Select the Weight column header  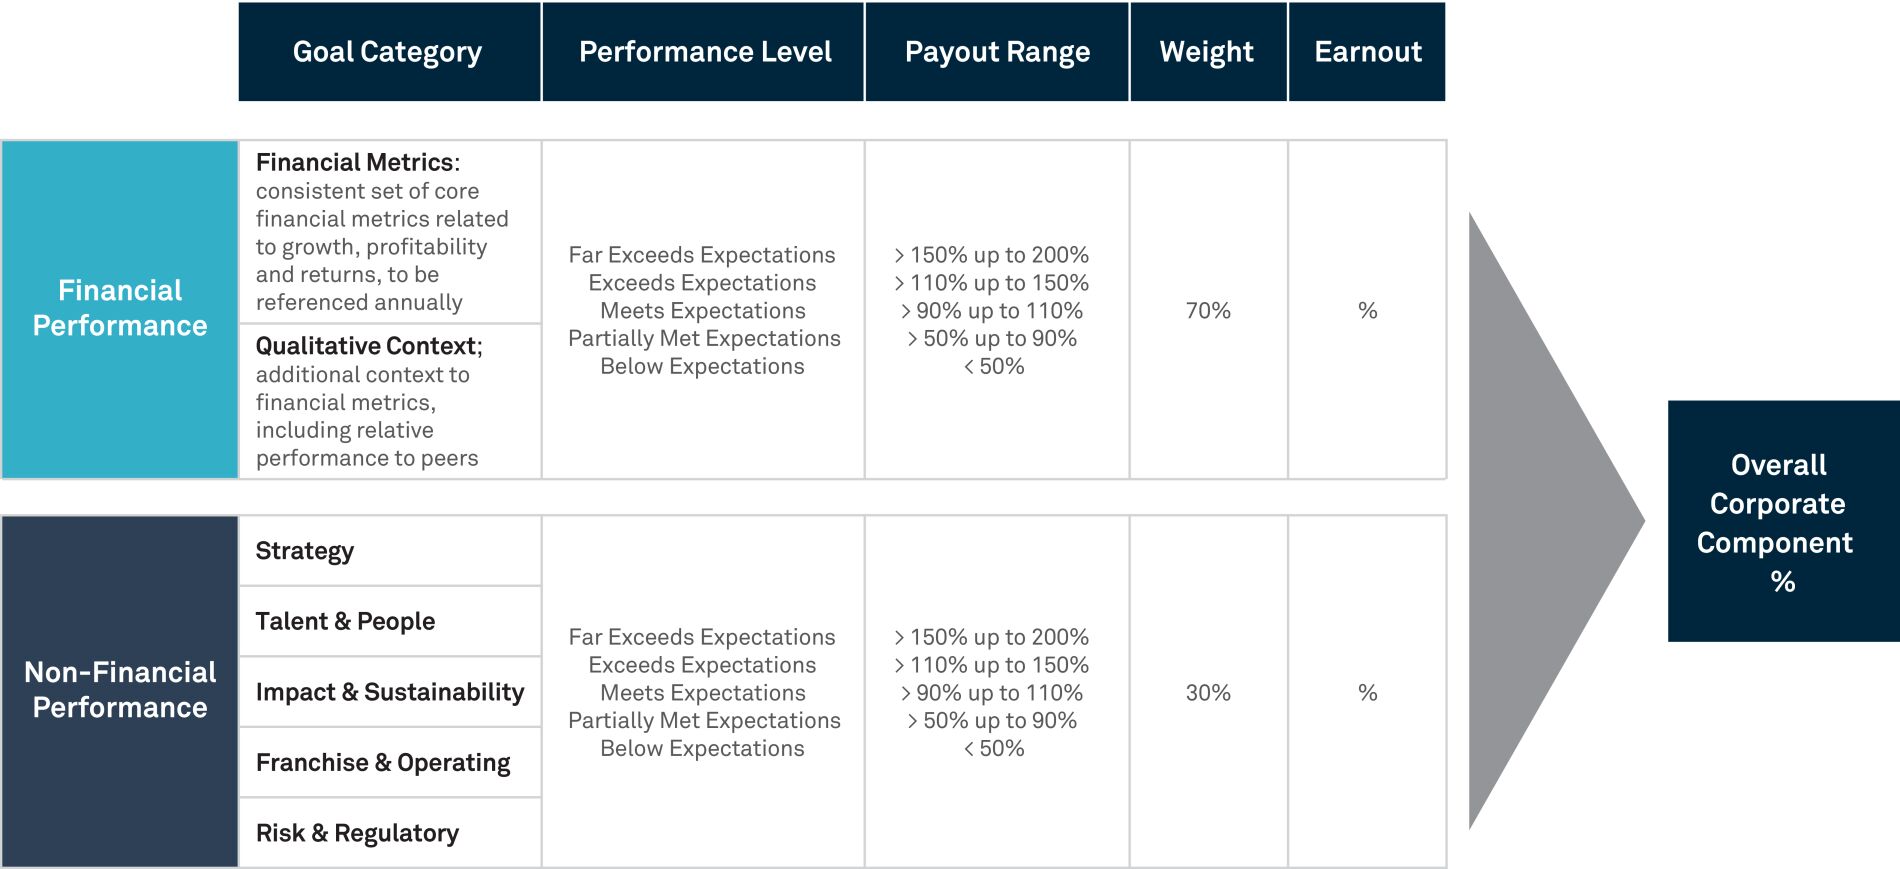point(1207,52)
